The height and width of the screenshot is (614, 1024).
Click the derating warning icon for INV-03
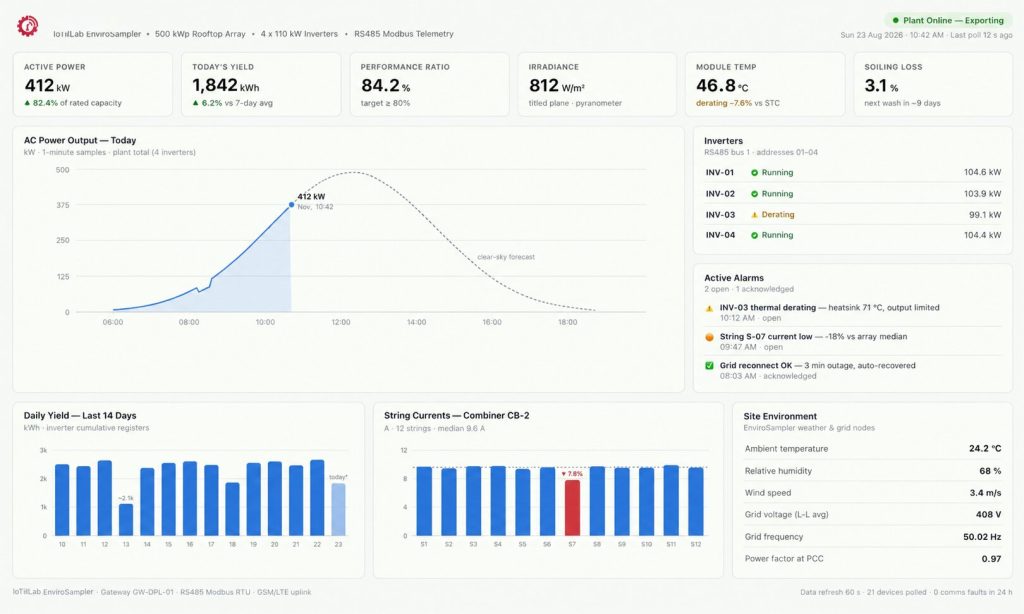754,215
